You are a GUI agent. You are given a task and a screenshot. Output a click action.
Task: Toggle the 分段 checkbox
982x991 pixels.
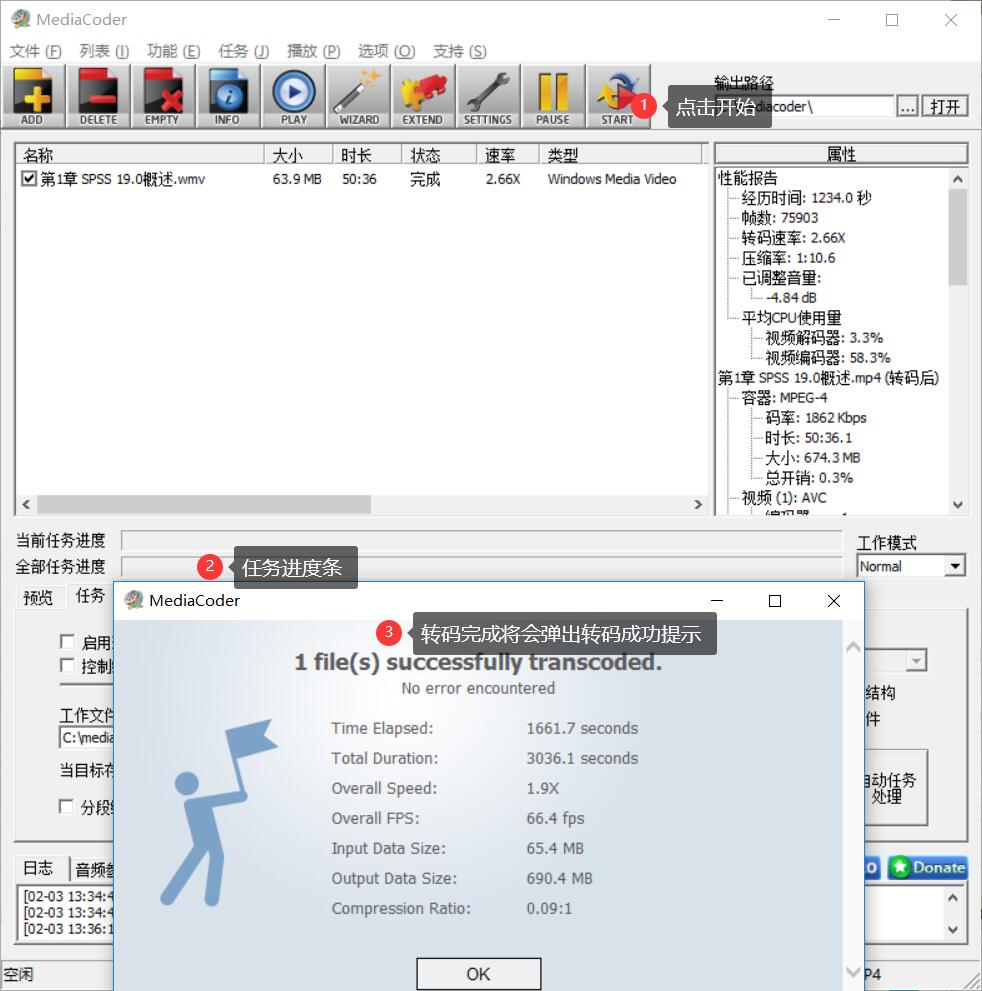(67, 806)
